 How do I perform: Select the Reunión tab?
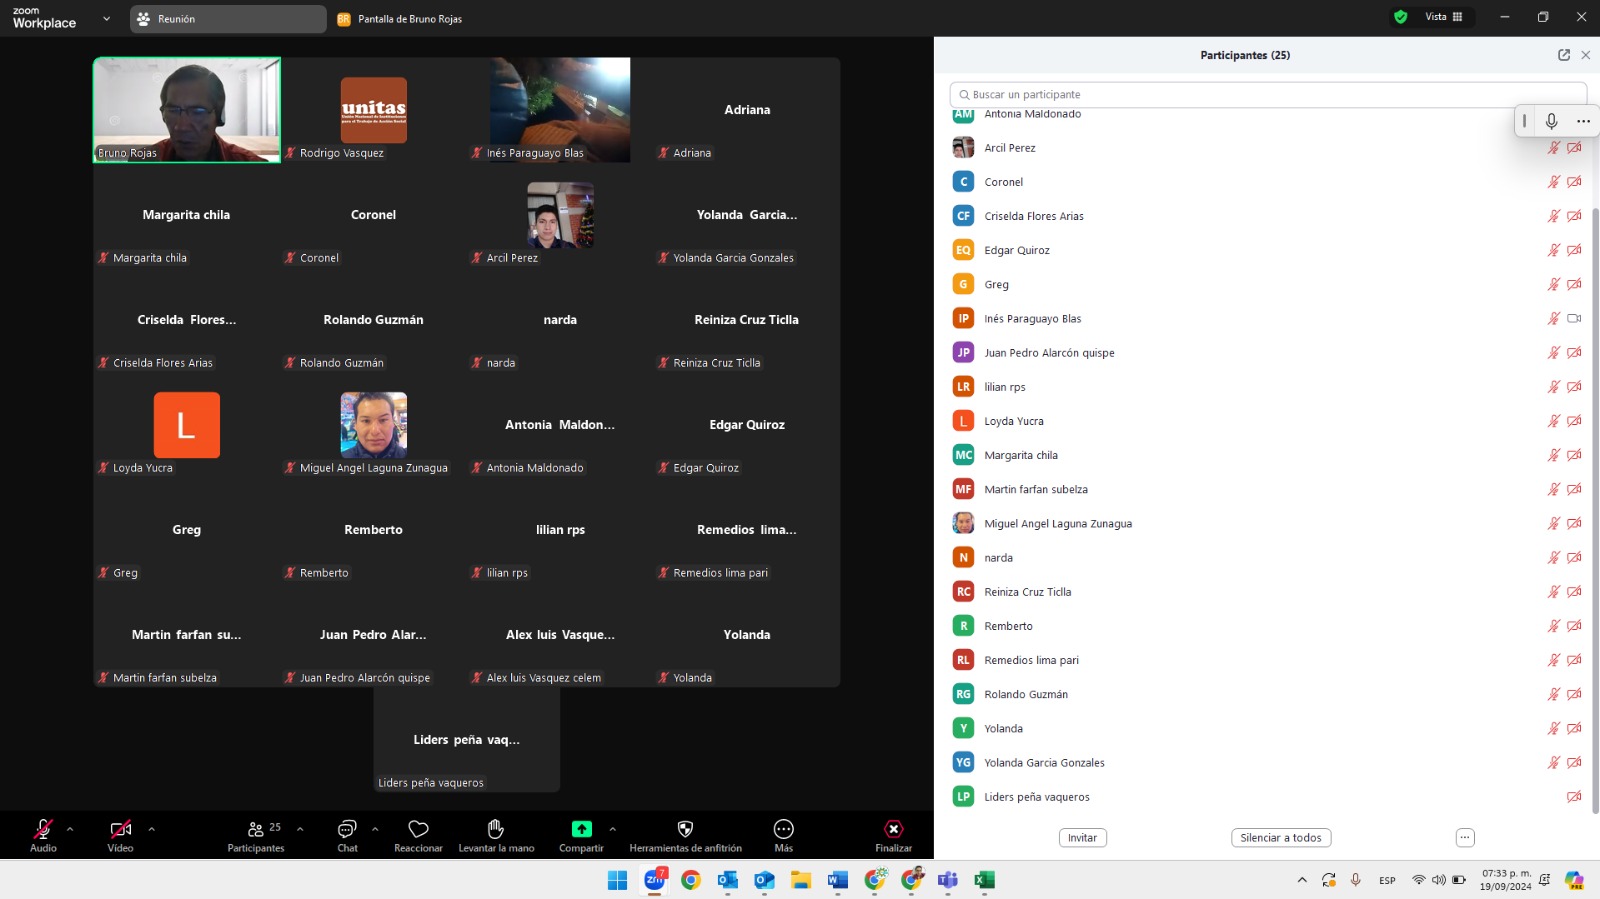coord(228,19)
